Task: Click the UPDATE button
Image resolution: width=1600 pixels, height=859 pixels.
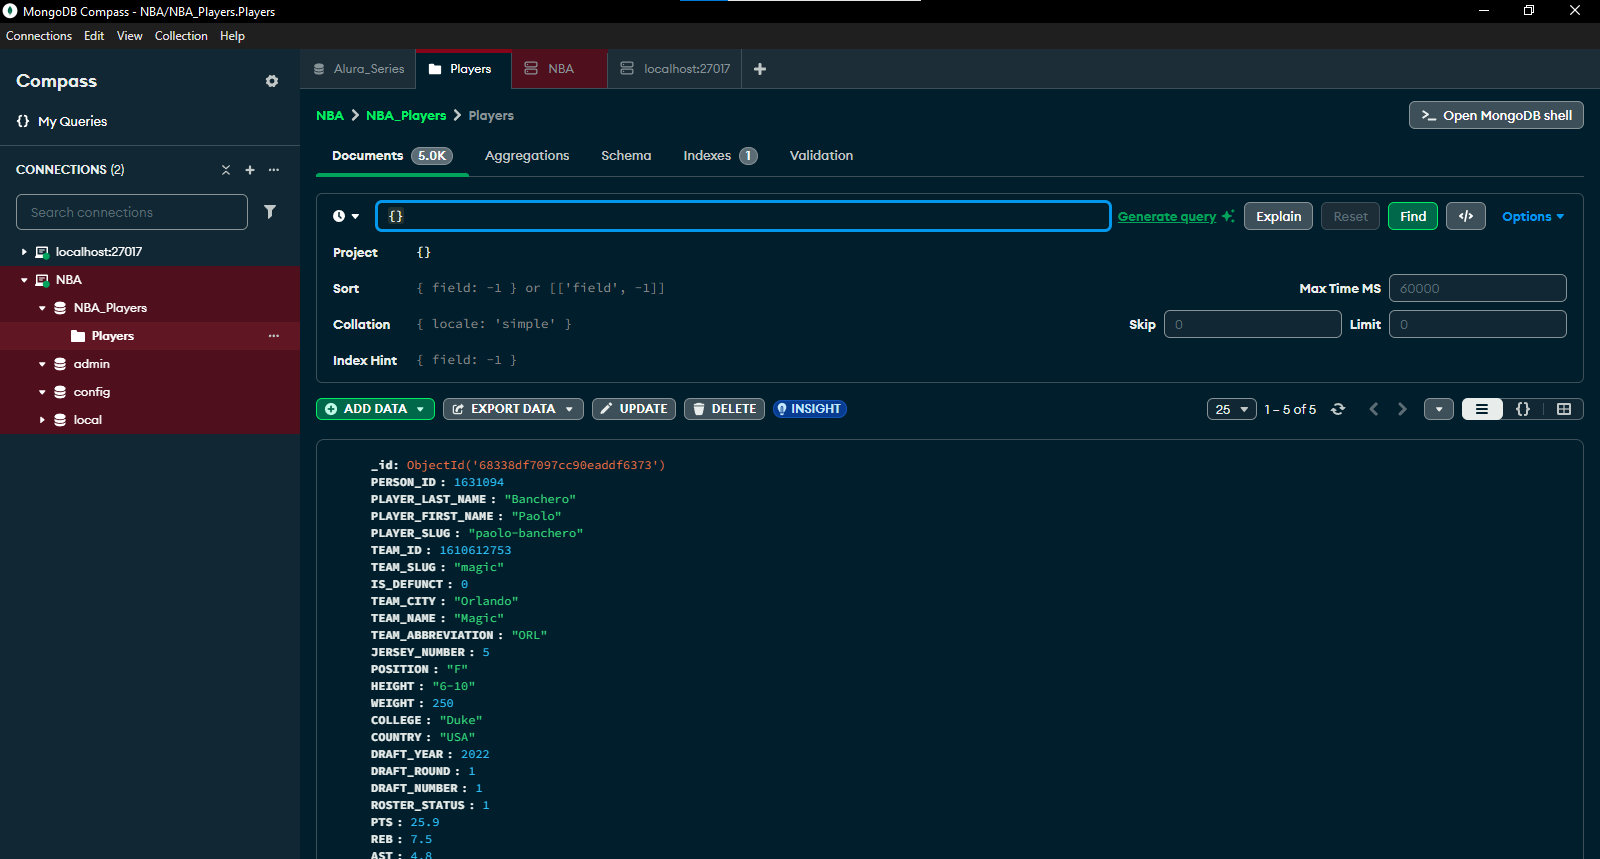Action: [634, 409]
